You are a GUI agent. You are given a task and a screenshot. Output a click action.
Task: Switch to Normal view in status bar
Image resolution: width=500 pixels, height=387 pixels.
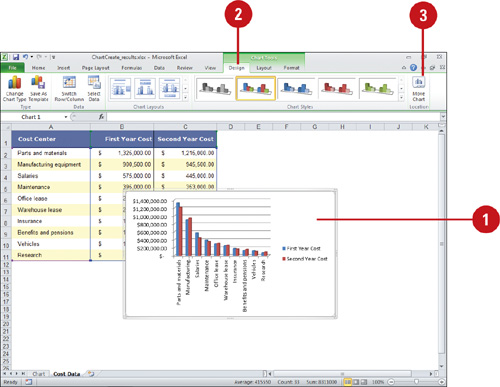(x=348, y=382)
